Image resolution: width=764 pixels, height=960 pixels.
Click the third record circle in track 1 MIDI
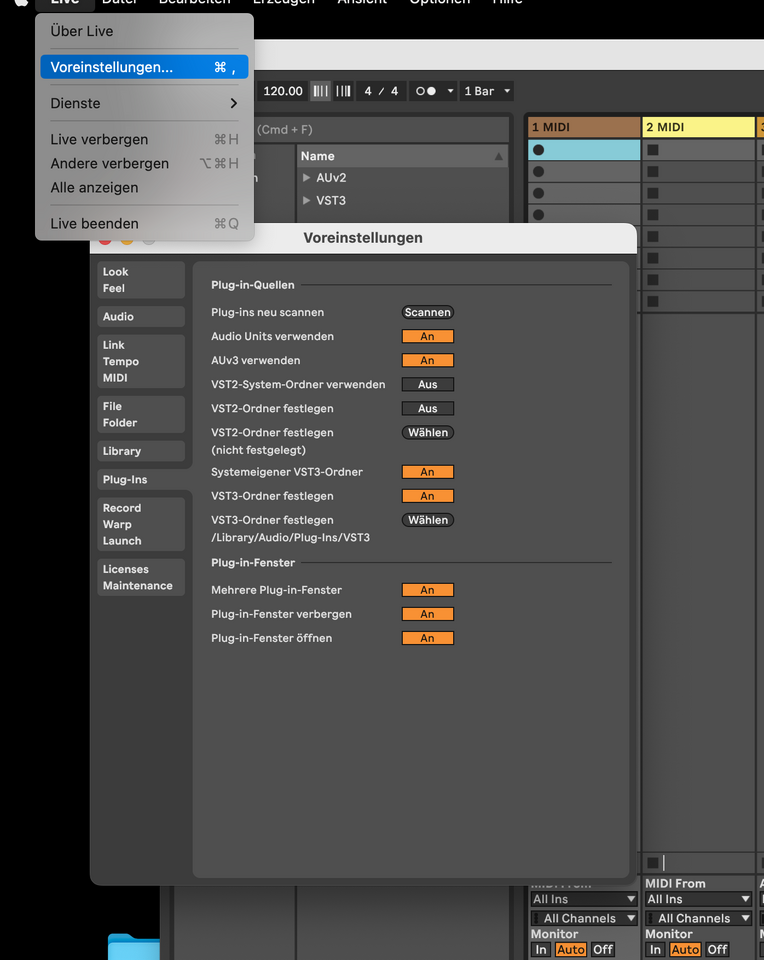538,193
